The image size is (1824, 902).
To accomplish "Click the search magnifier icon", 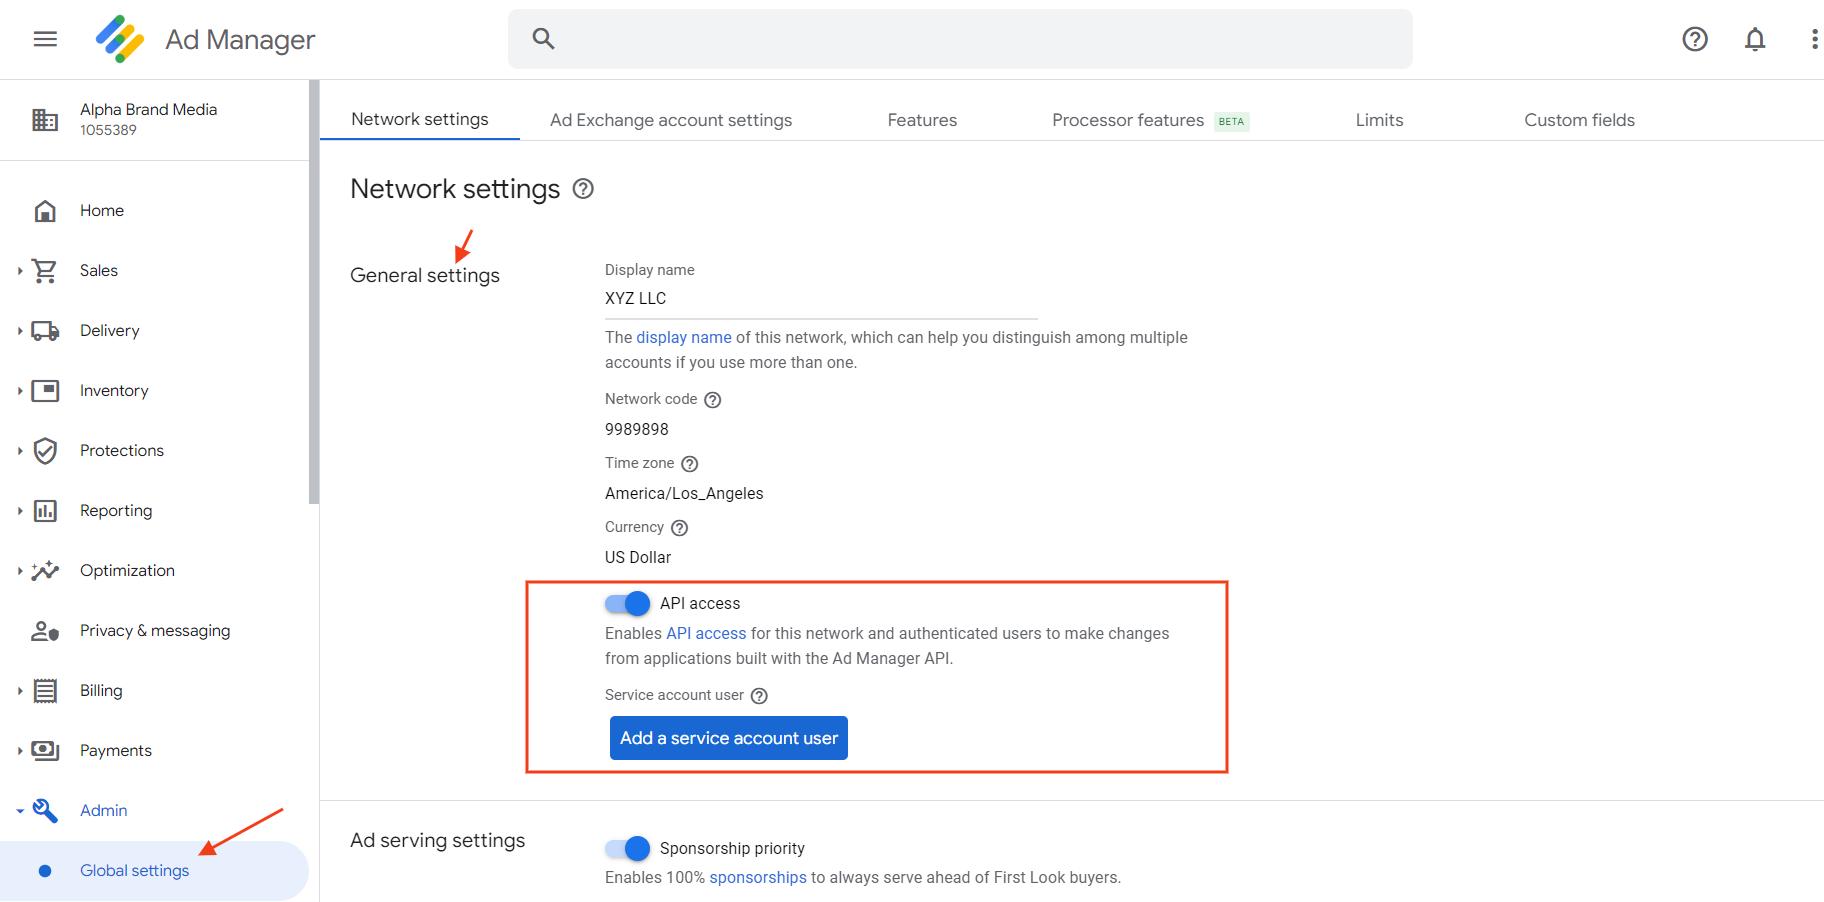I will (543, 38).
